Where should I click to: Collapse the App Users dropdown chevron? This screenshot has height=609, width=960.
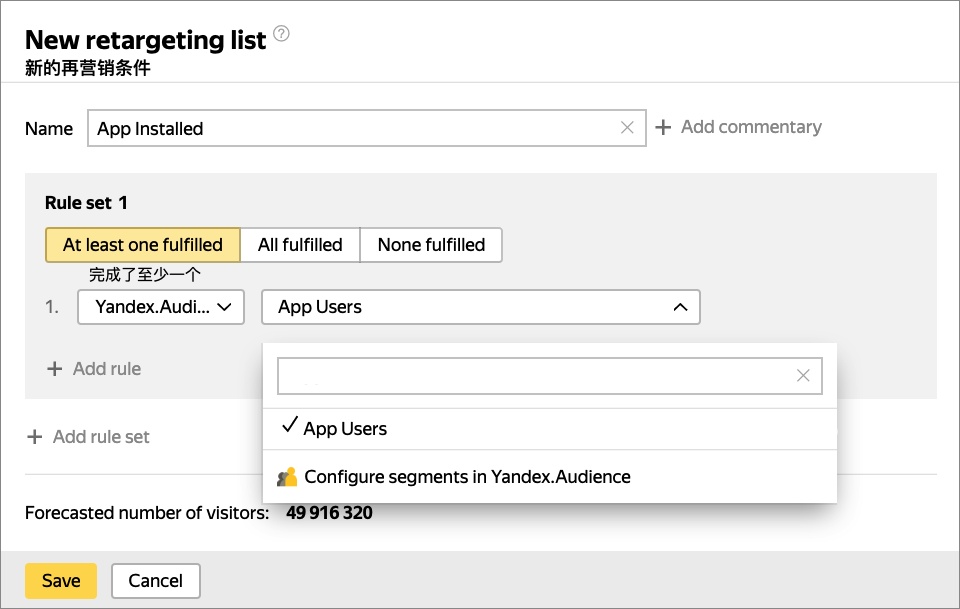680,307
